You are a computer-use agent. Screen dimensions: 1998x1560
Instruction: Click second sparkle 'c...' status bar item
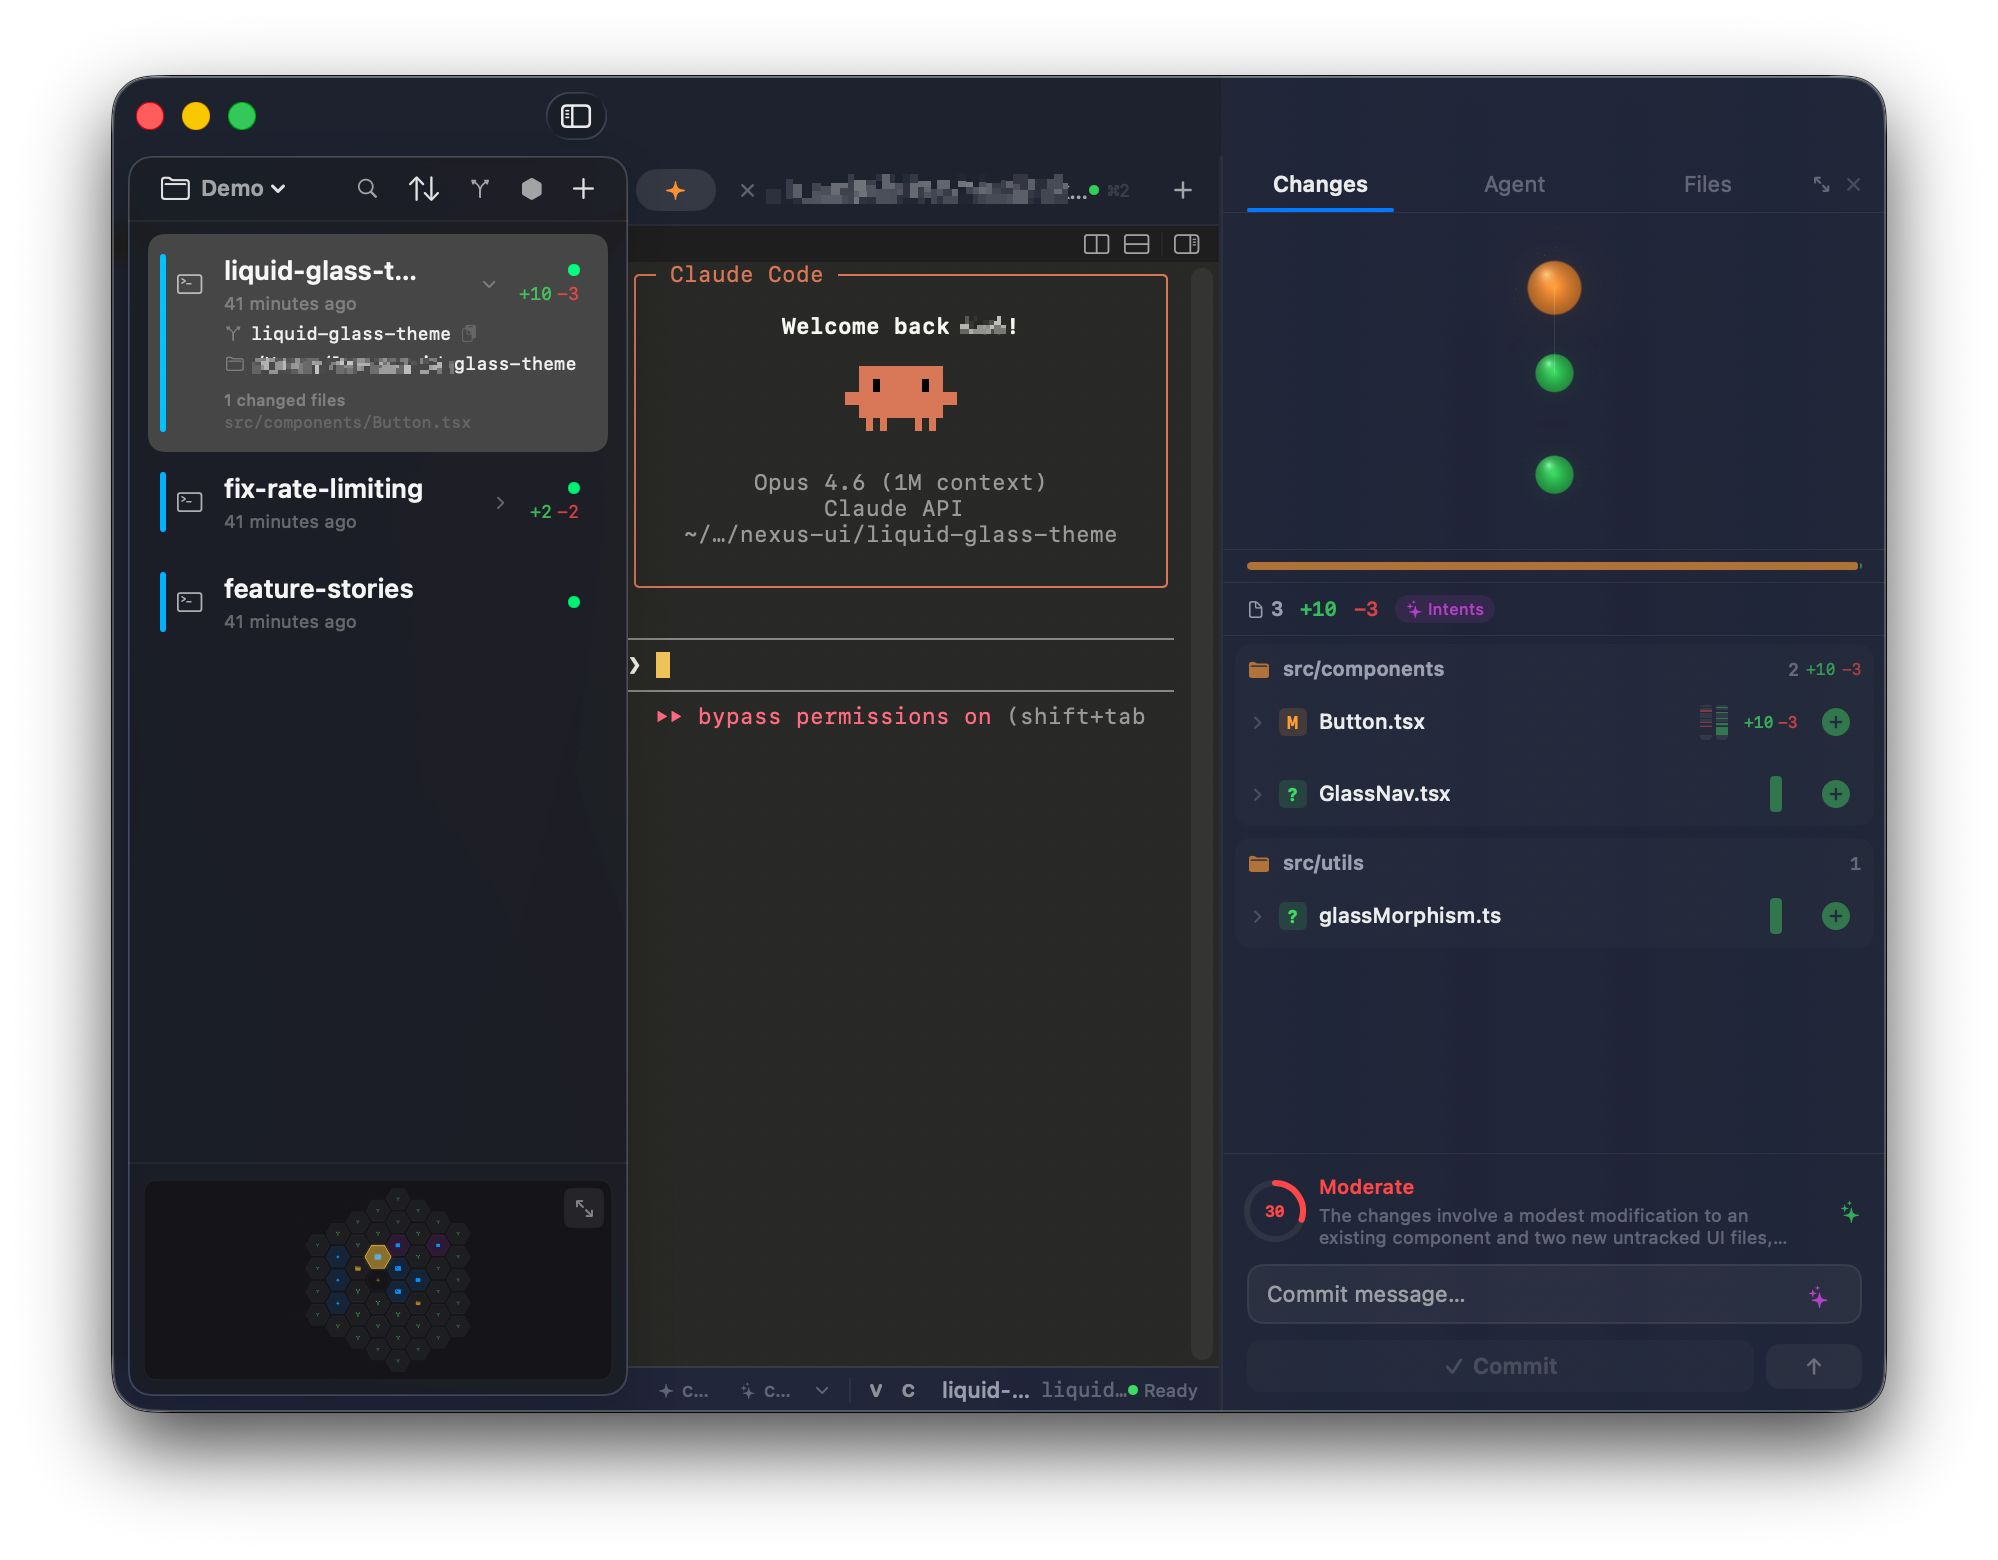coord(766,1391)
